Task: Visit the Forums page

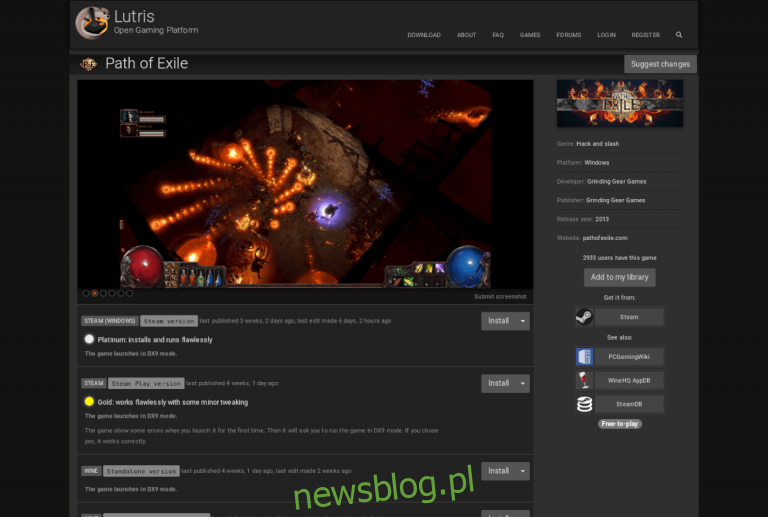Action: point(569,35)
